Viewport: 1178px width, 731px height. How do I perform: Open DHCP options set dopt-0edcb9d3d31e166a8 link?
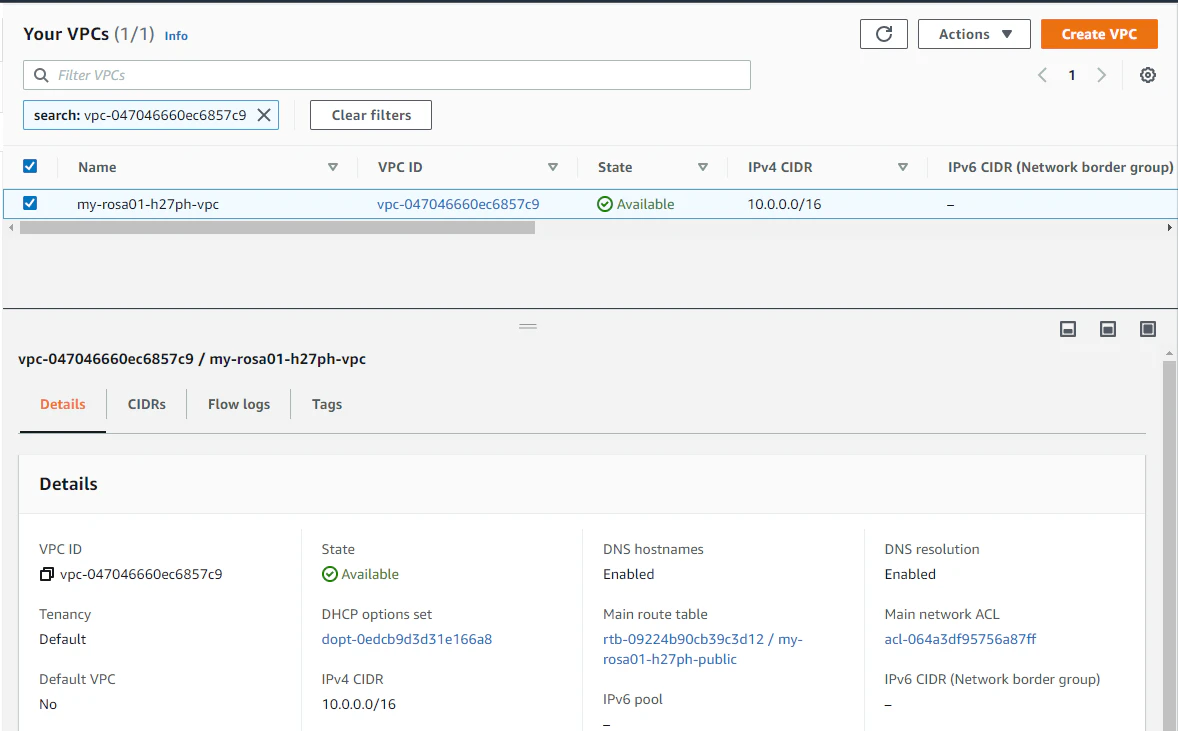406,639
